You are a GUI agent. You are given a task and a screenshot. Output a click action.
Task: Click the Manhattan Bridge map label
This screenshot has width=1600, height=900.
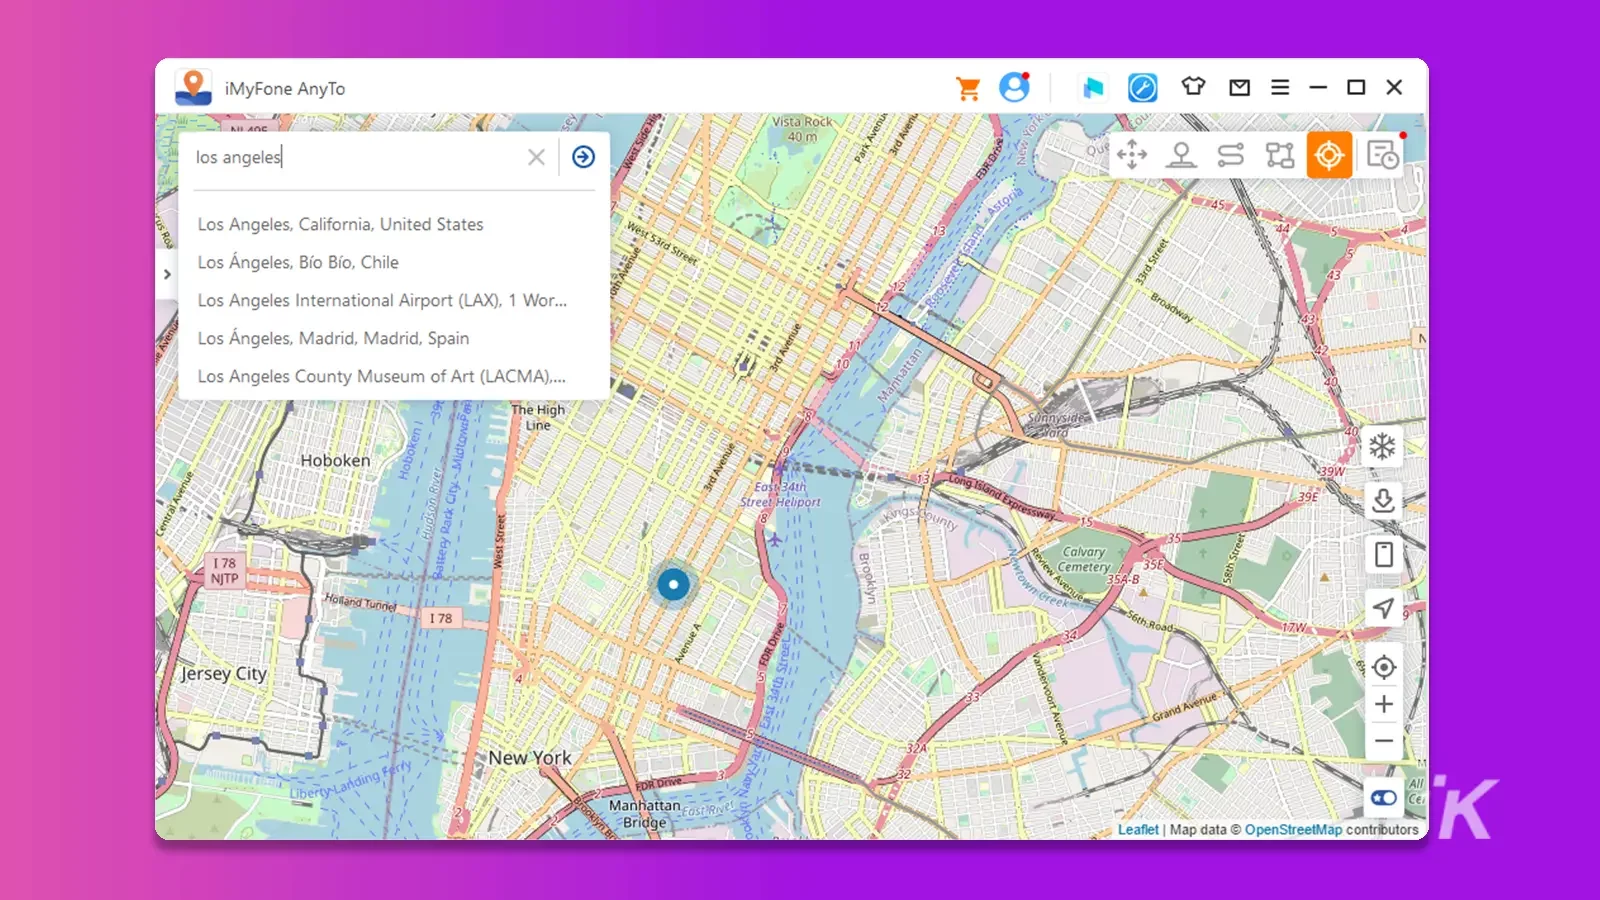click(x=644, y=814)
